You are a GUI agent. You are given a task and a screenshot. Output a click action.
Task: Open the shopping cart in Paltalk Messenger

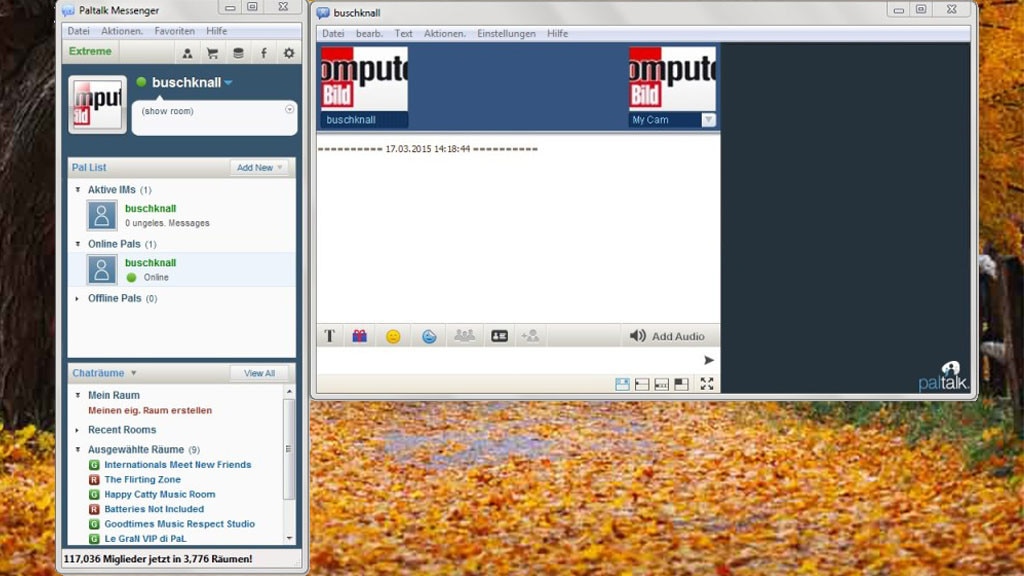tap(212, 51)
